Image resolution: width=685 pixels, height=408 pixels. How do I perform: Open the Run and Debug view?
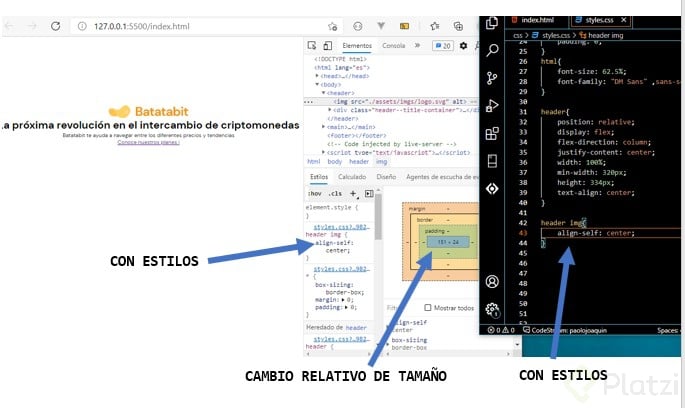click(x=492, y=106)
